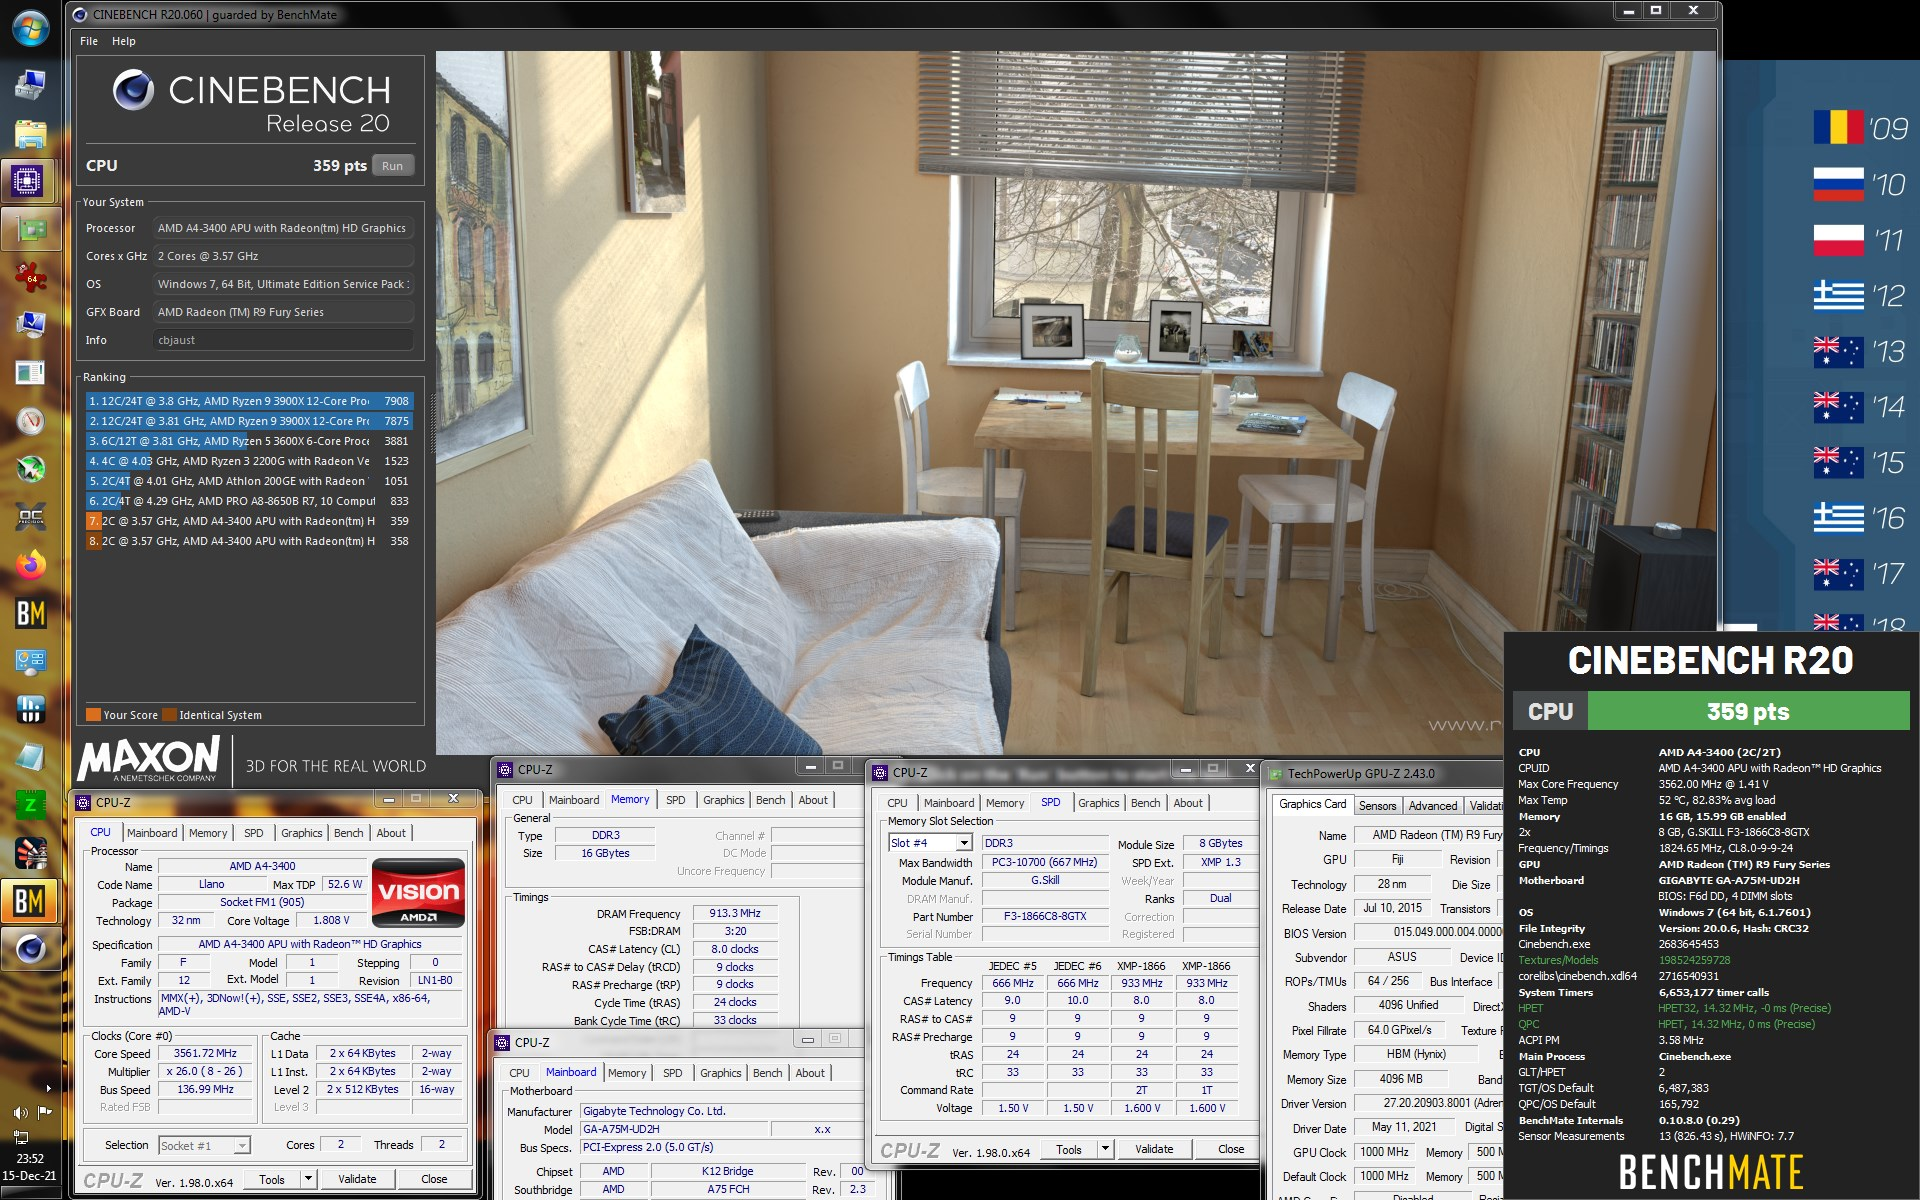The width and height of the screenshot is (1920, 1200).
Task: Select the Sensors tab in GPU-Z
Action: [x=1377, y=806]
